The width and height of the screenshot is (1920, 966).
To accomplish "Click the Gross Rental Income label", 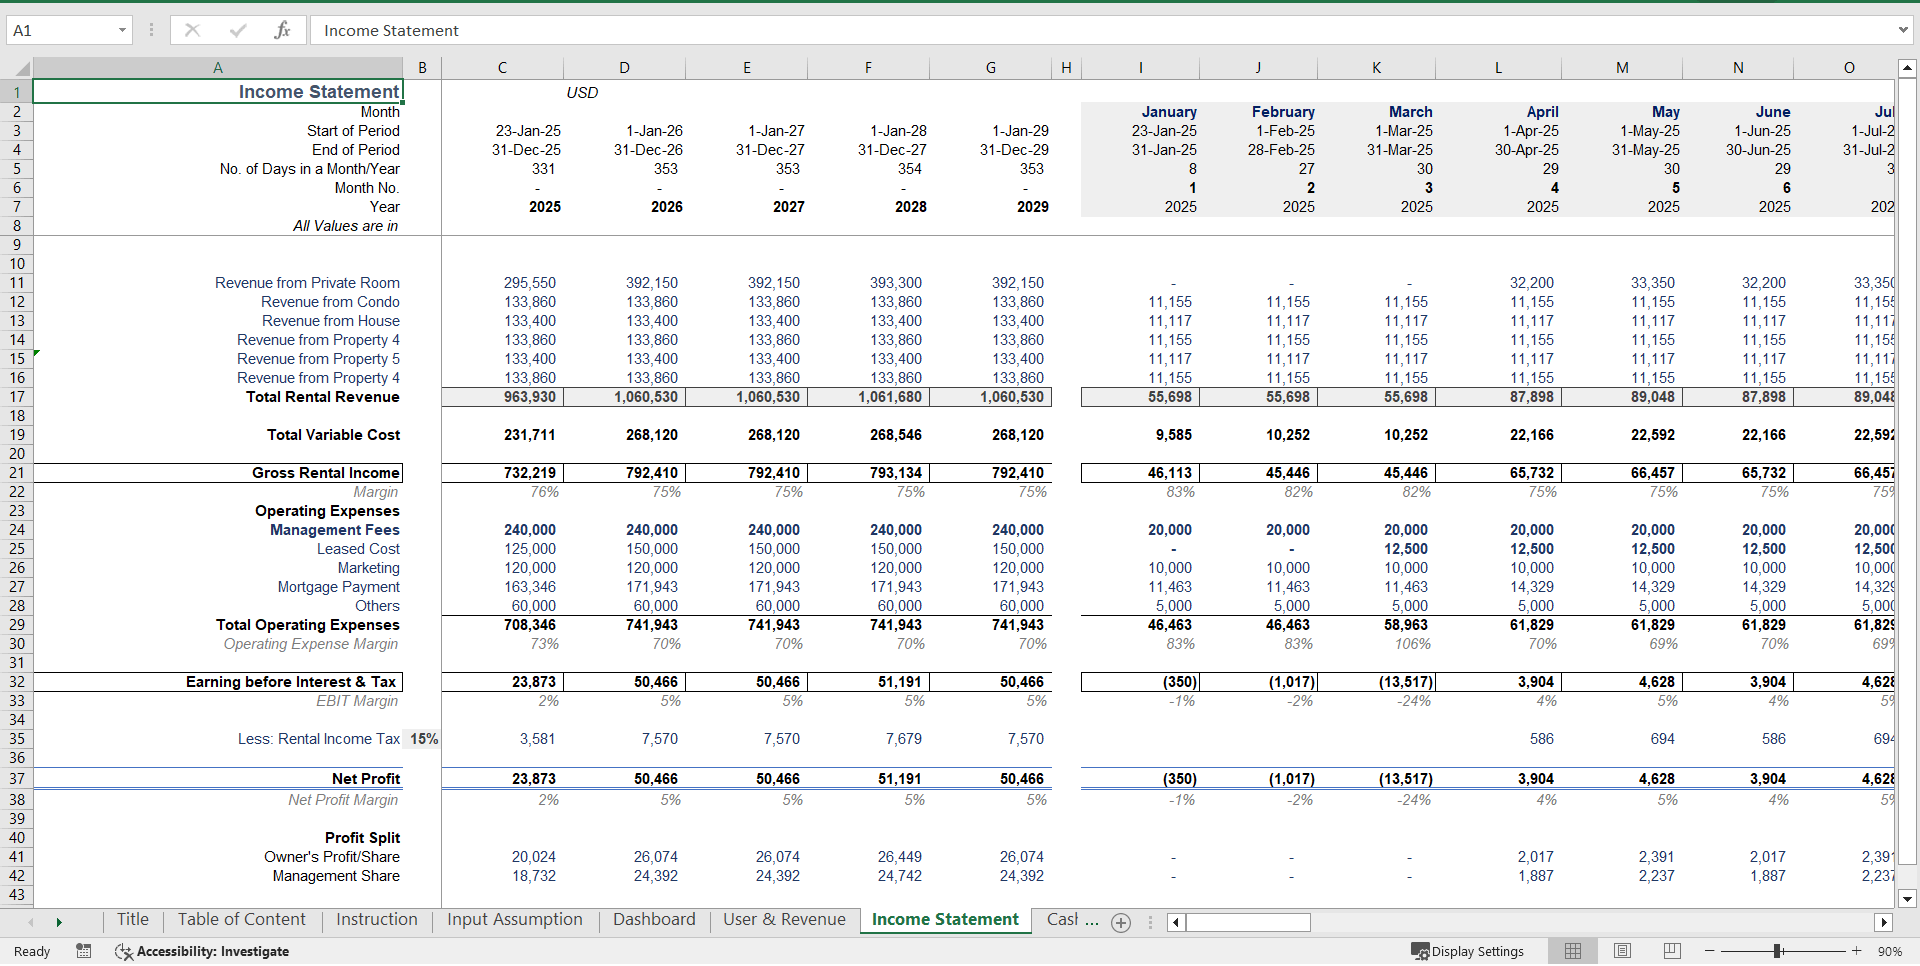I will tap(325, 473).
